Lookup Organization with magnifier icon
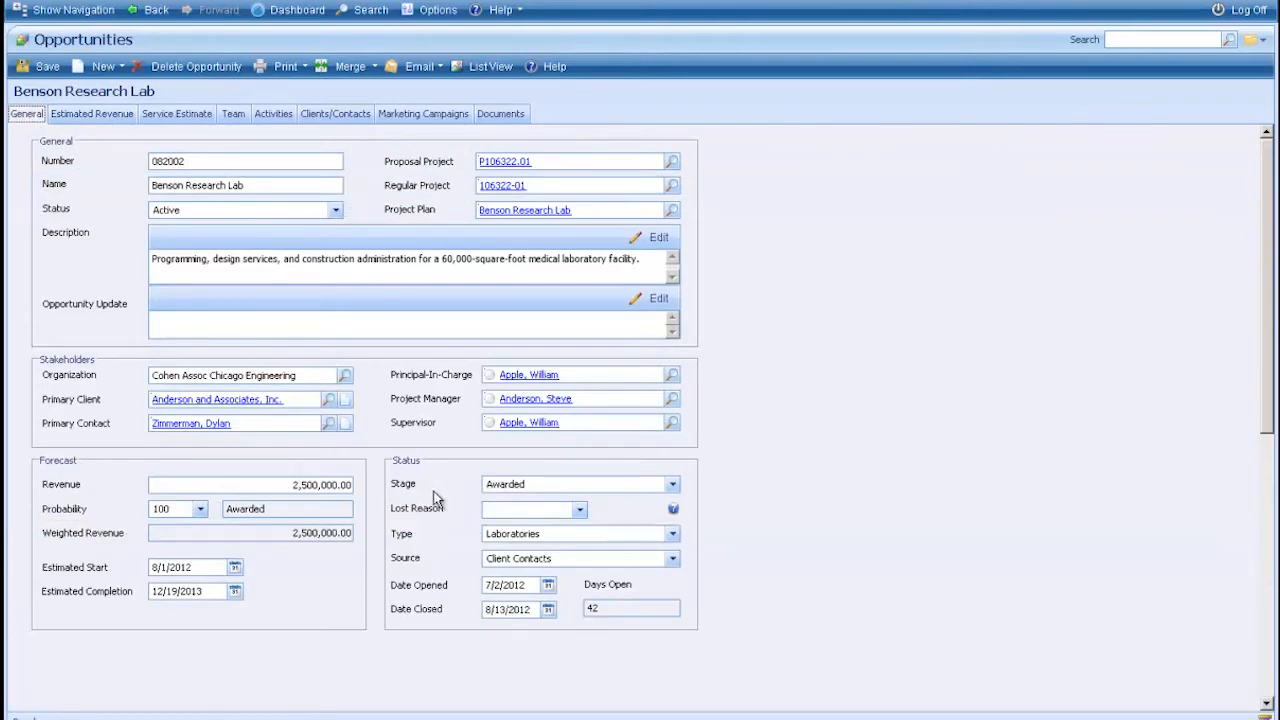 [x=344, y=376]
